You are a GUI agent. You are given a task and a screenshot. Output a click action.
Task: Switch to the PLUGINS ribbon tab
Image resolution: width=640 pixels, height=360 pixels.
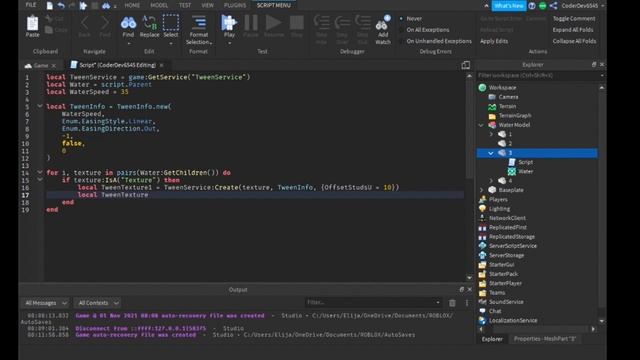(x=235, y=5)
